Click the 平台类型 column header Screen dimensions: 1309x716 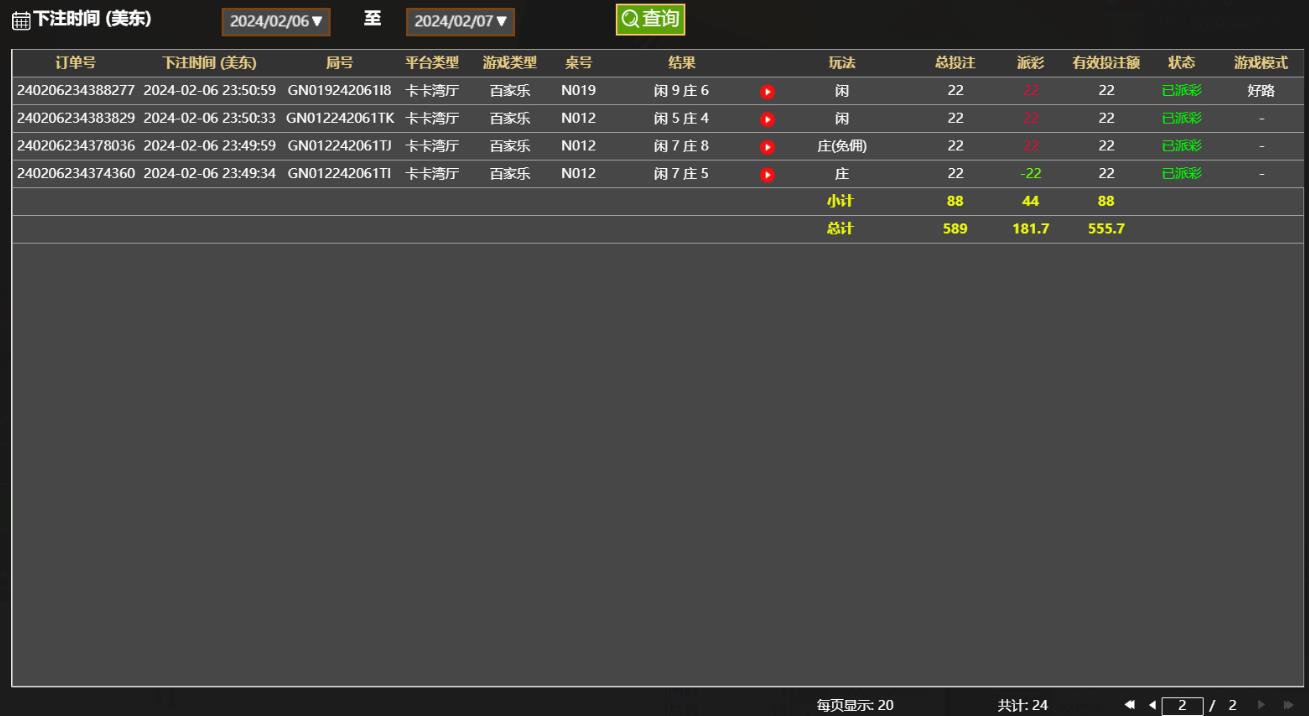[x=432, y=63]
